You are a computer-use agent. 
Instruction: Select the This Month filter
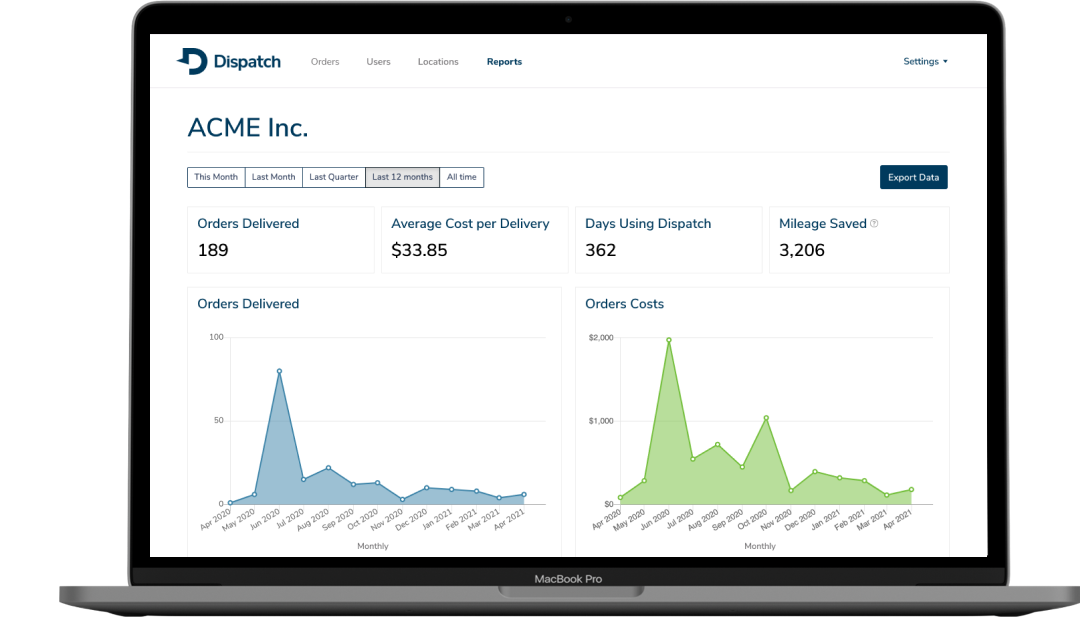click(x=216, y=177)
